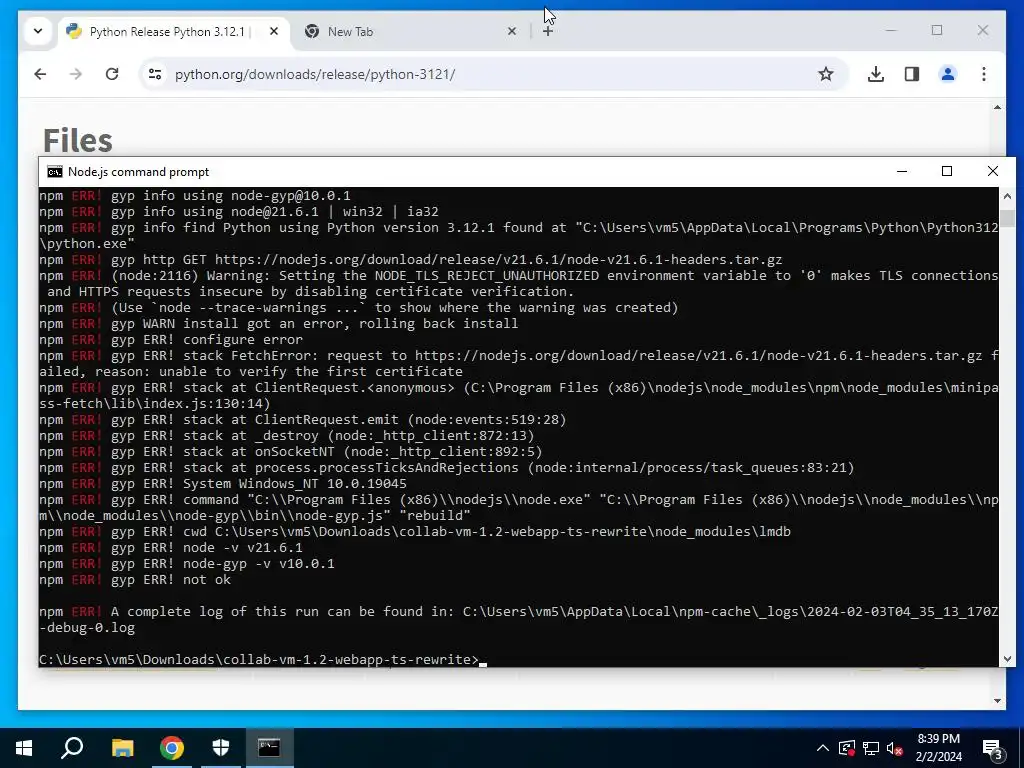Open Windows Security from taskbar
Screen dimensions: 1024x768
(x=221, y=748)
